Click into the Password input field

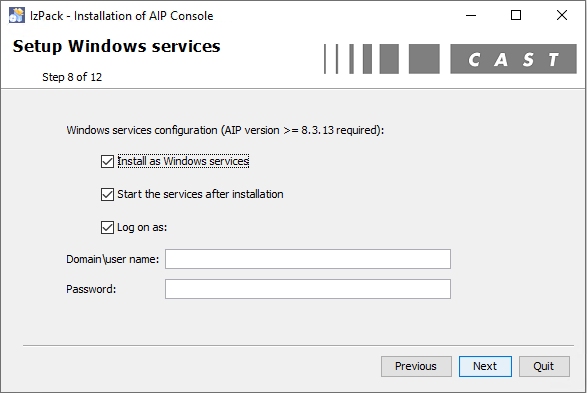pos(308,289)
